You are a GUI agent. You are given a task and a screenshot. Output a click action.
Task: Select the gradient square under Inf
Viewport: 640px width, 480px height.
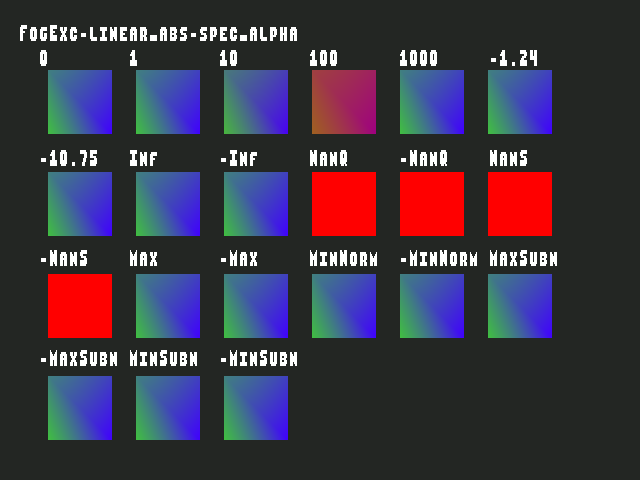pyautogui.click(x=168, y=204)
